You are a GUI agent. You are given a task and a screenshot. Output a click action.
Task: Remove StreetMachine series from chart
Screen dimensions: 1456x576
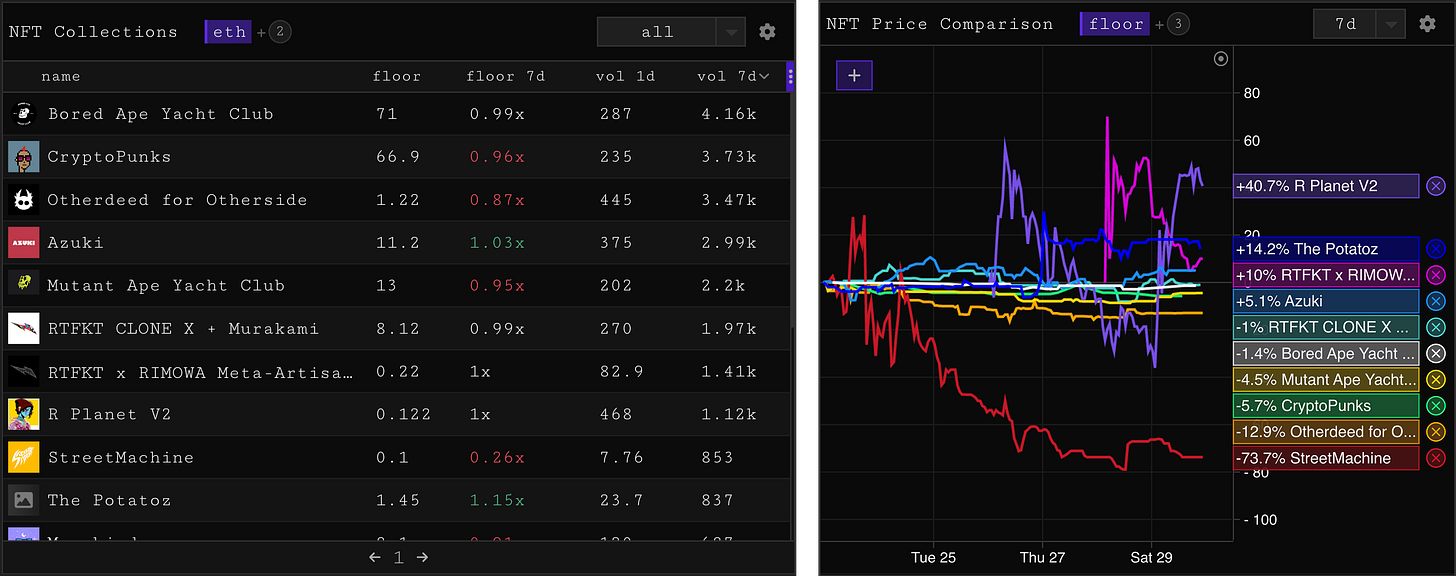tap(1436, 458)
